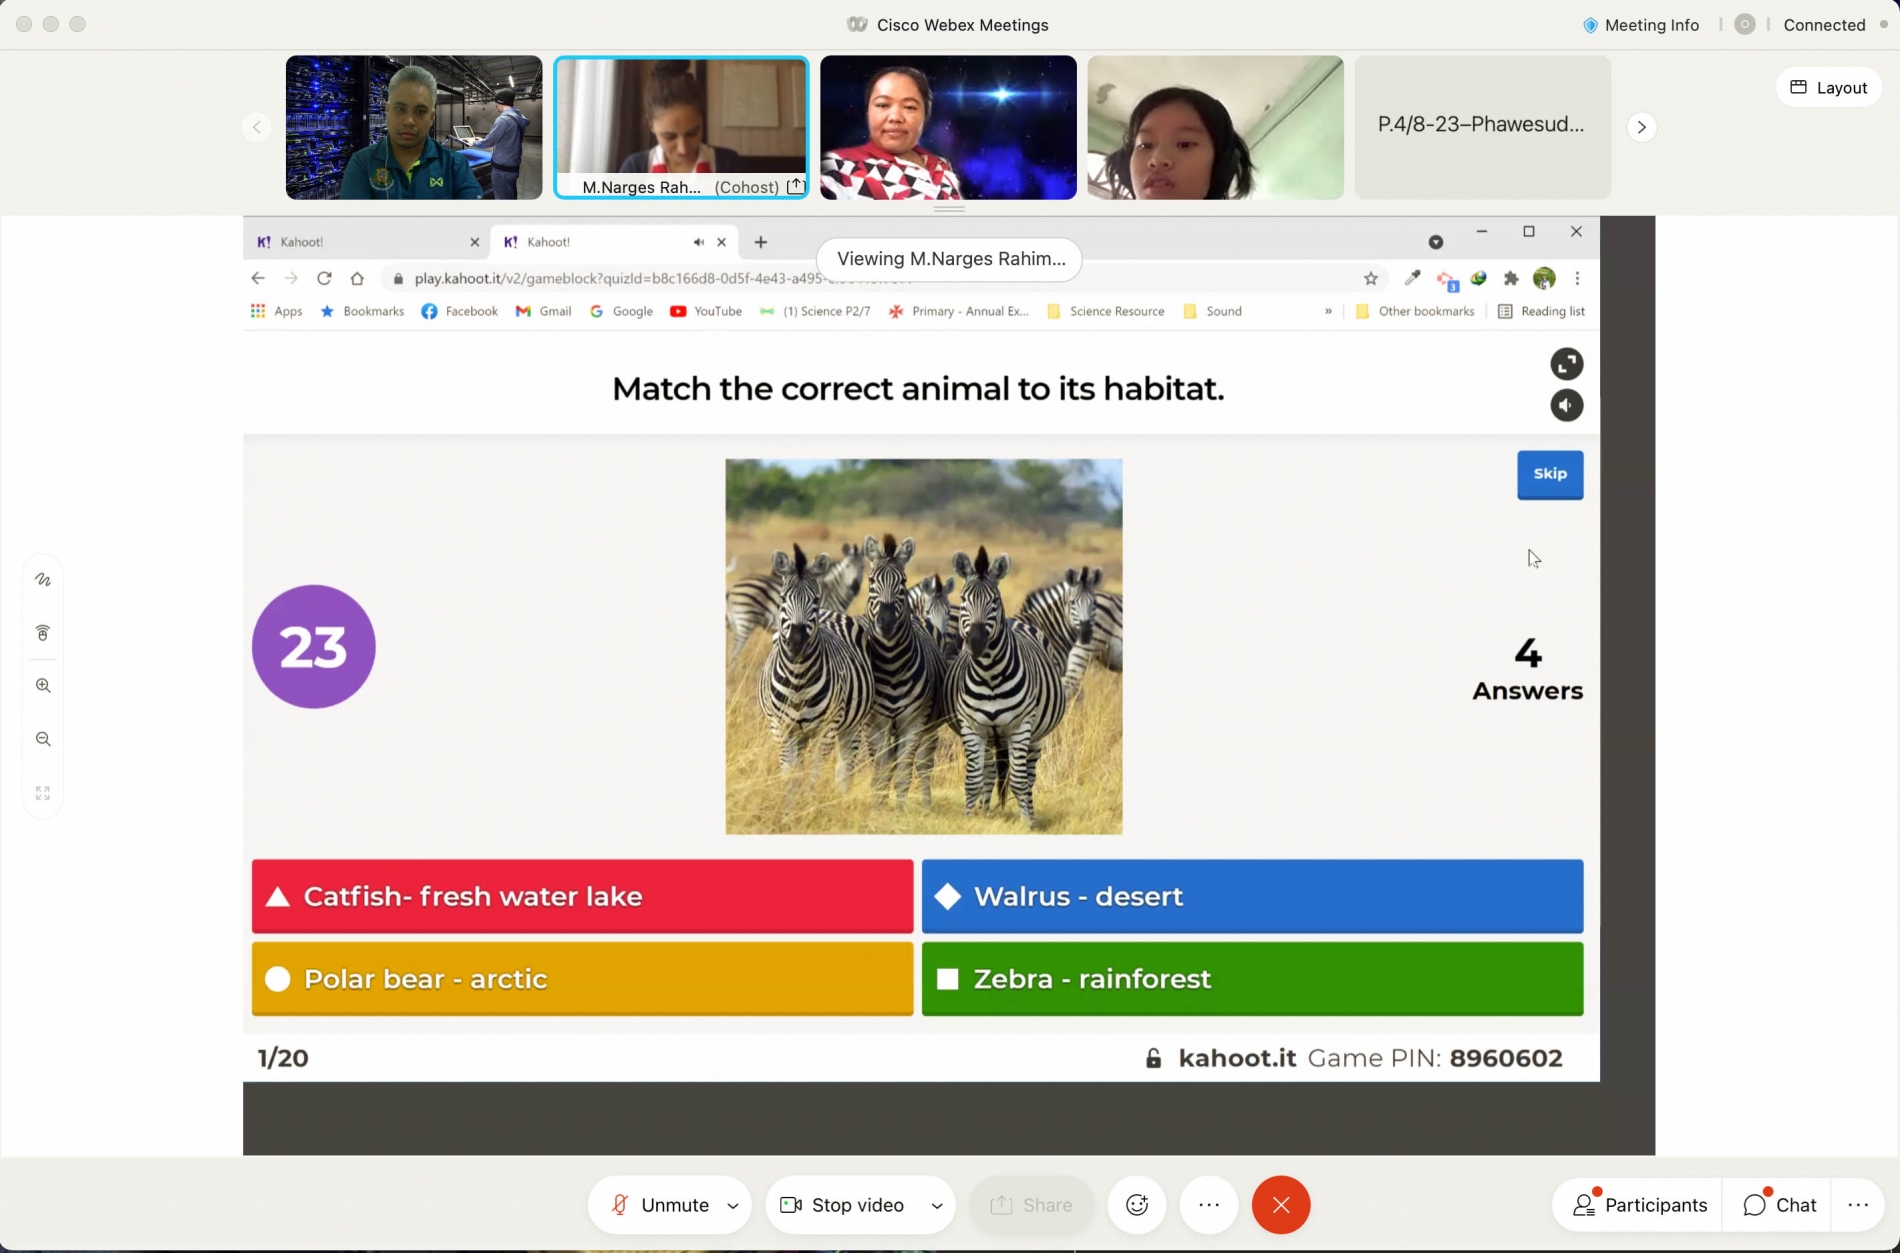Viewport: 1900px width, 1253px height.
Task: Open the Reading list
Action: click(1541, 311)
